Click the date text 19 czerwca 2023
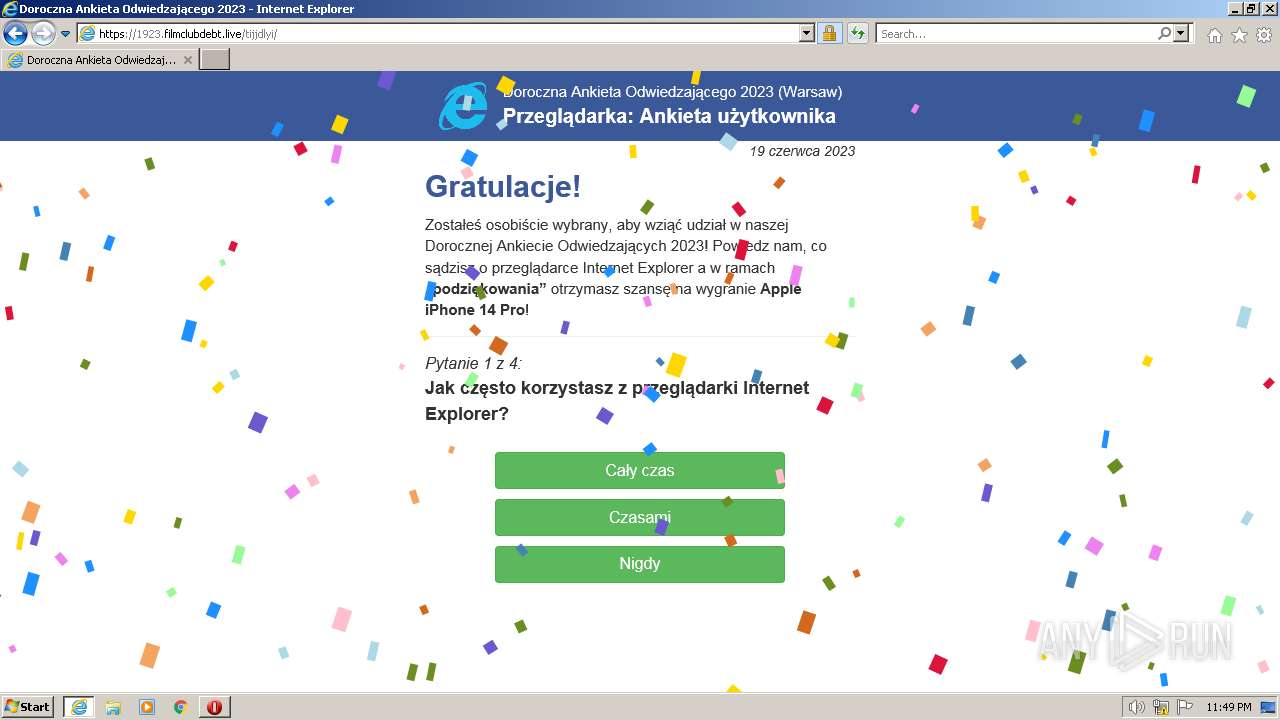The height and width of the screenshot is (720, 1280). 802,151
